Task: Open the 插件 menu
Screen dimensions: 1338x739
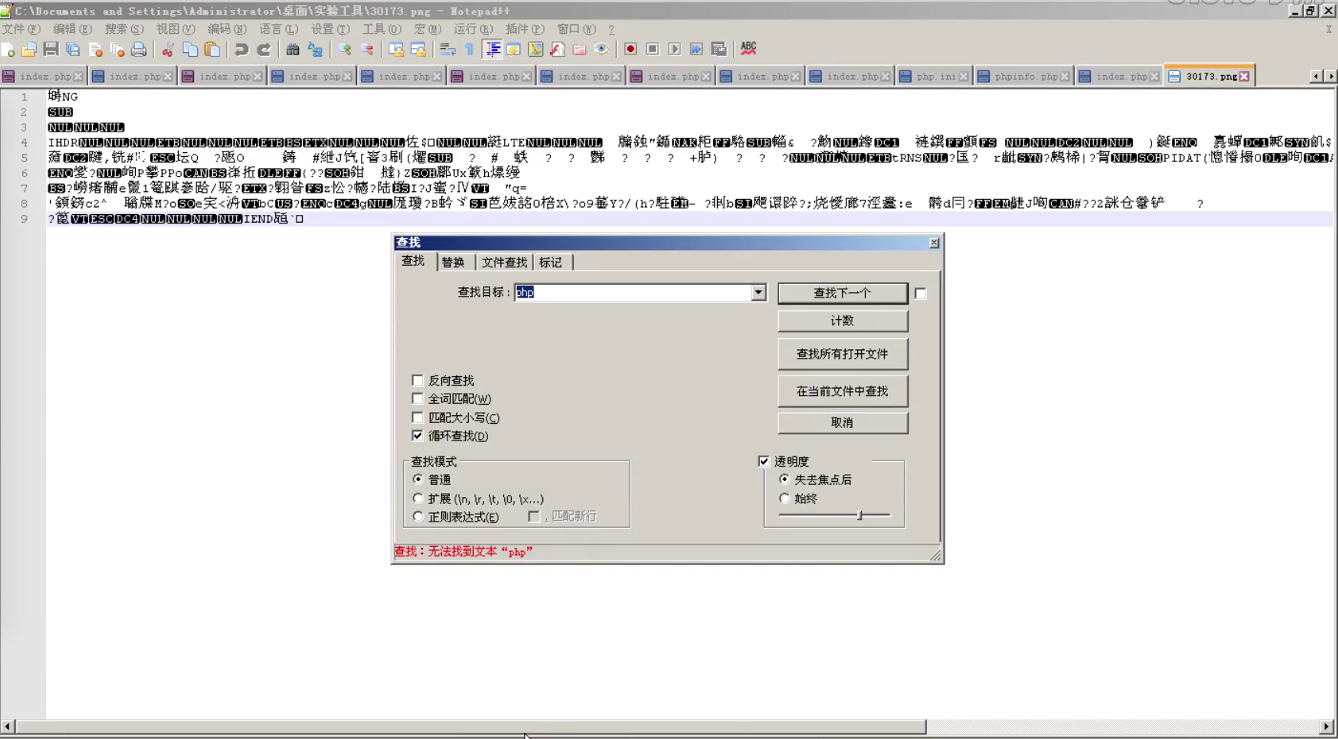Action: [525, 30]
